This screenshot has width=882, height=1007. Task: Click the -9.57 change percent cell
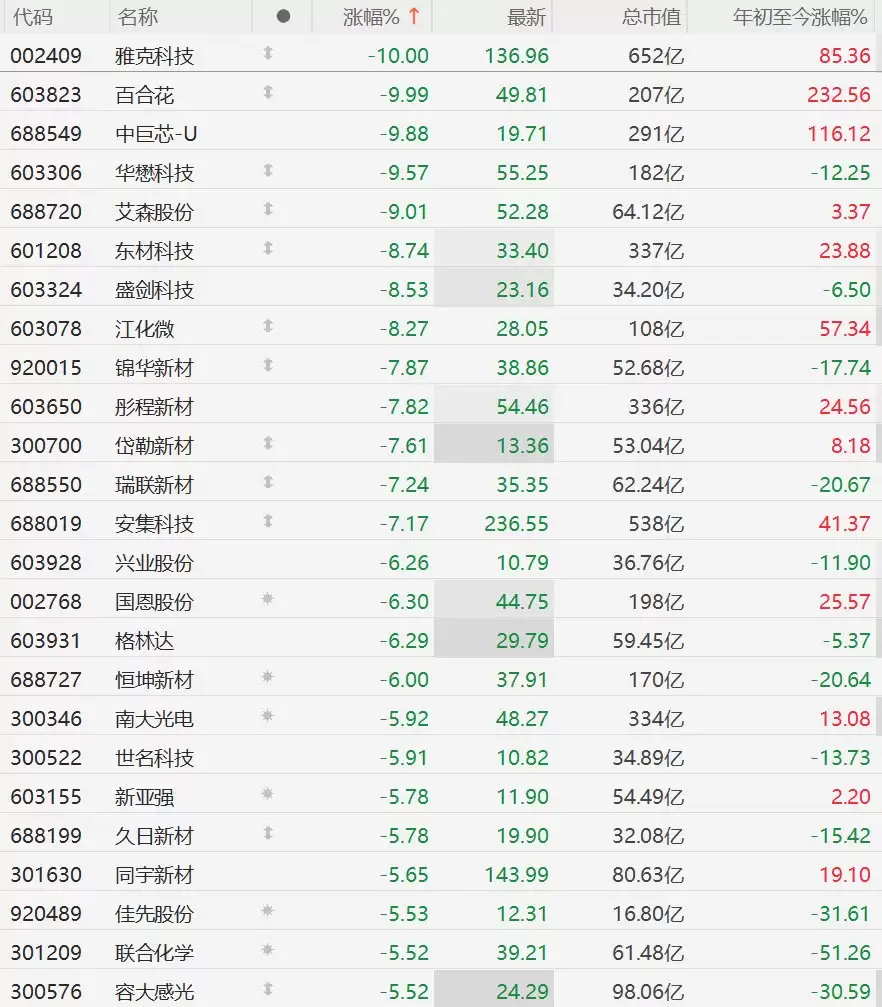coord(404,173)
